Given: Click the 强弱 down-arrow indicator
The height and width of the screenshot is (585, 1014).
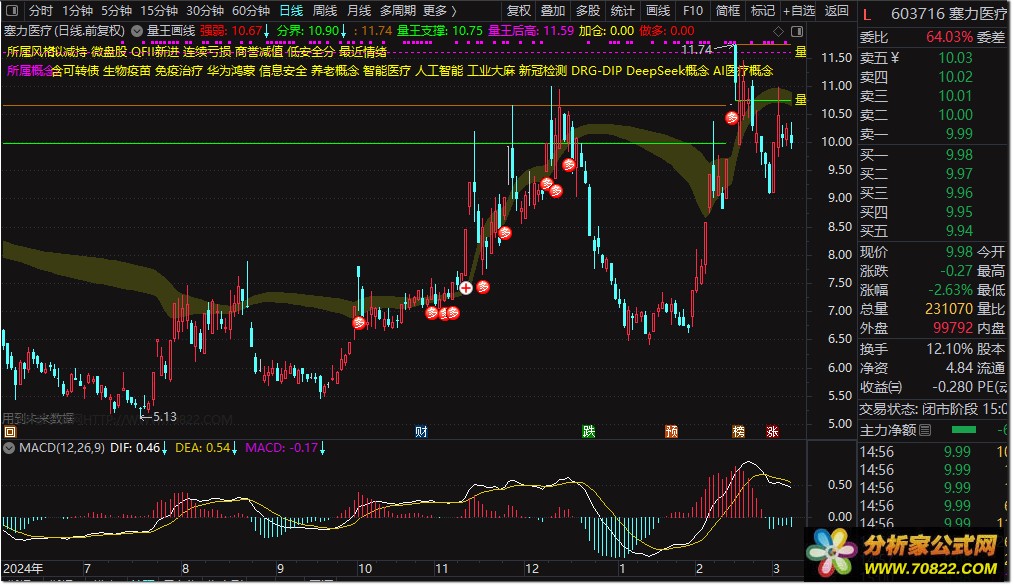Looking at the screenshot, I should pos(266,31).
